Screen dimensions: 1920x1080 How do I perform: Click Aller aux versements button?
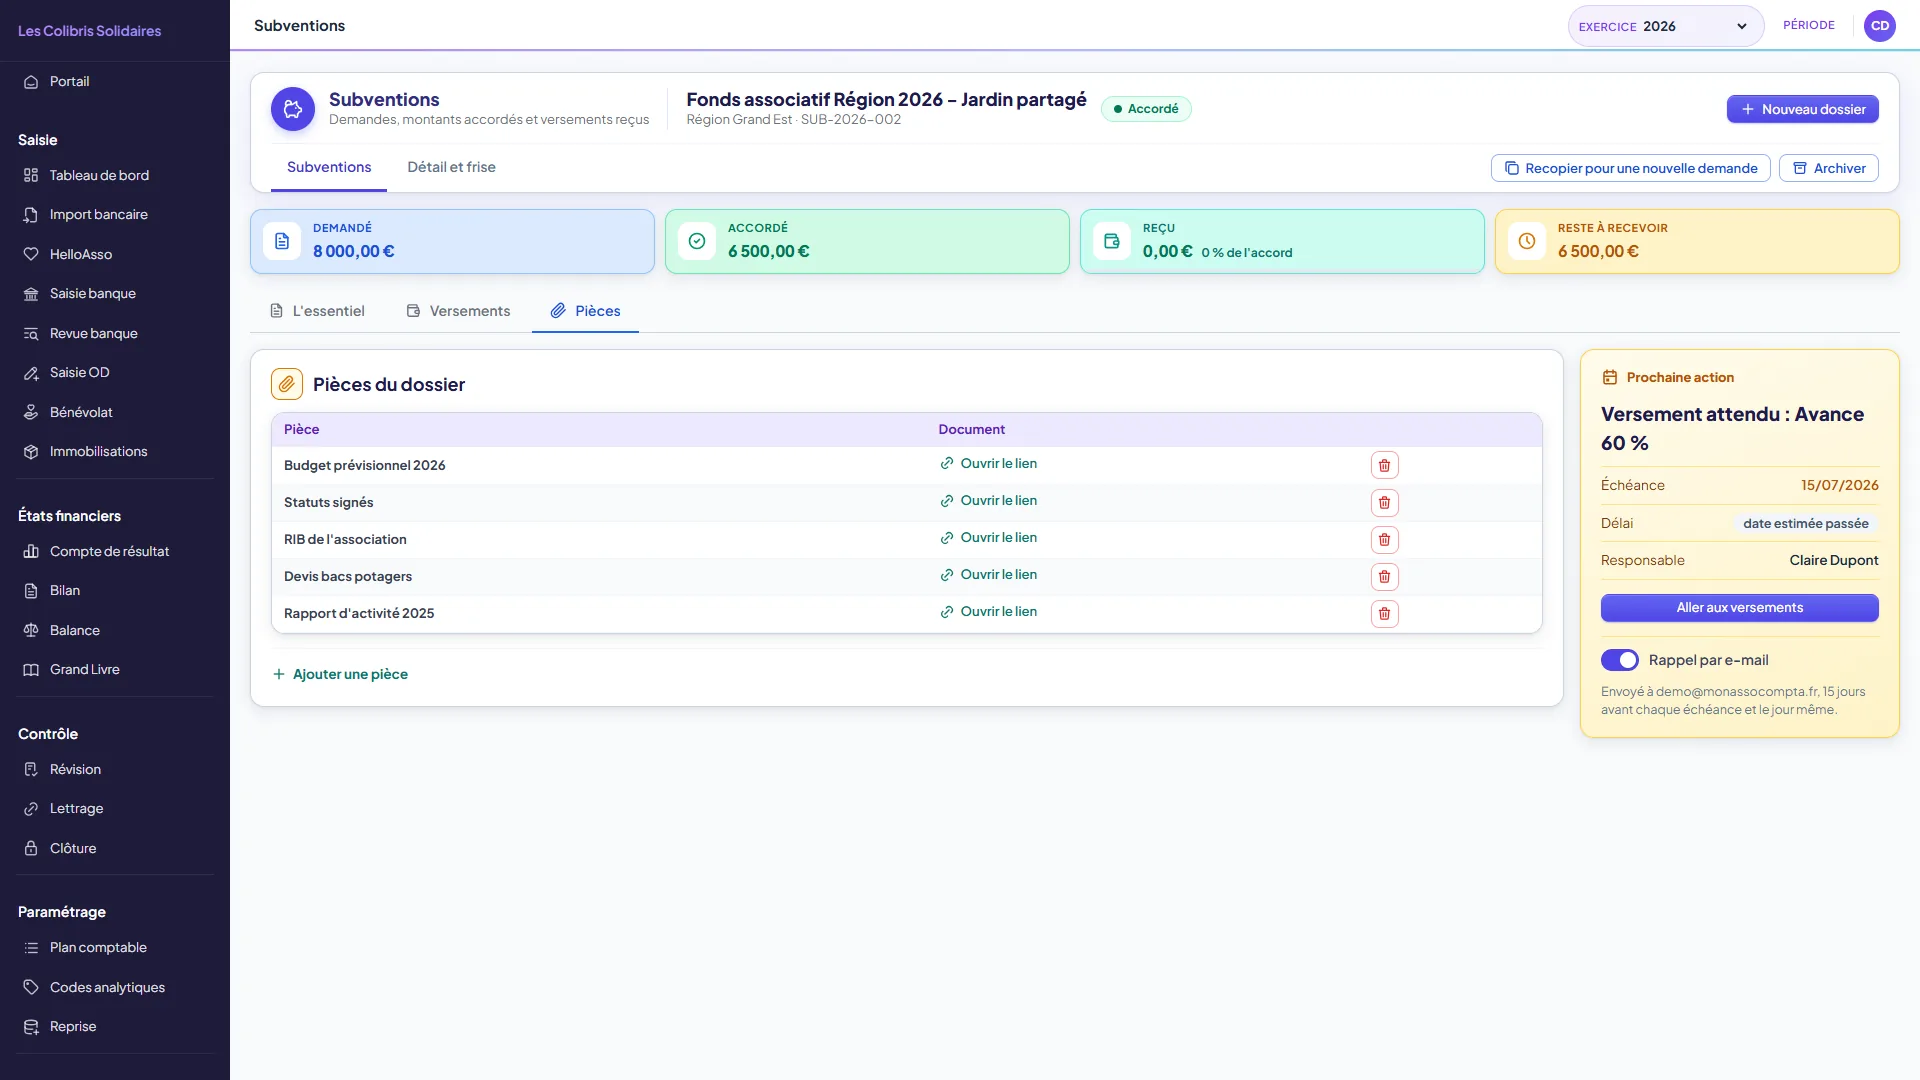point(1739,608)
